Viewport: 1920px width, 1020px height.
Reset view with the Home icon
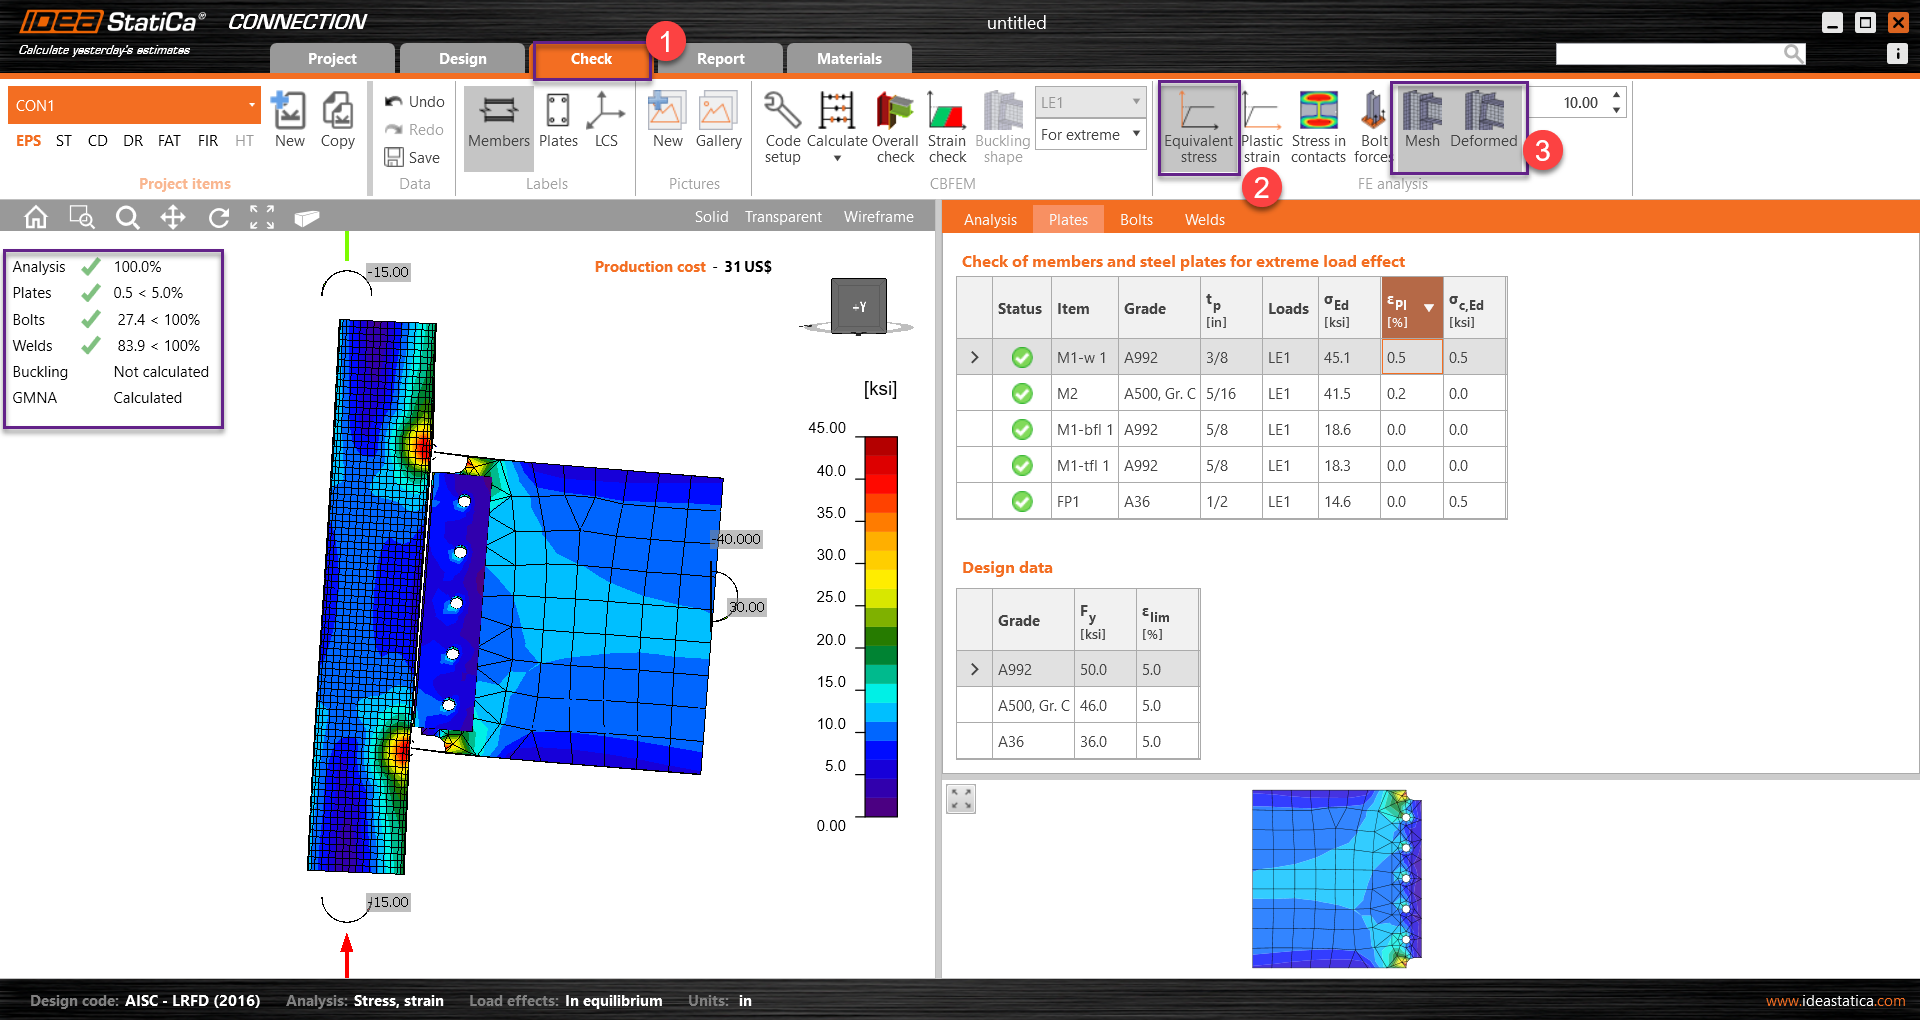point(35,216)
